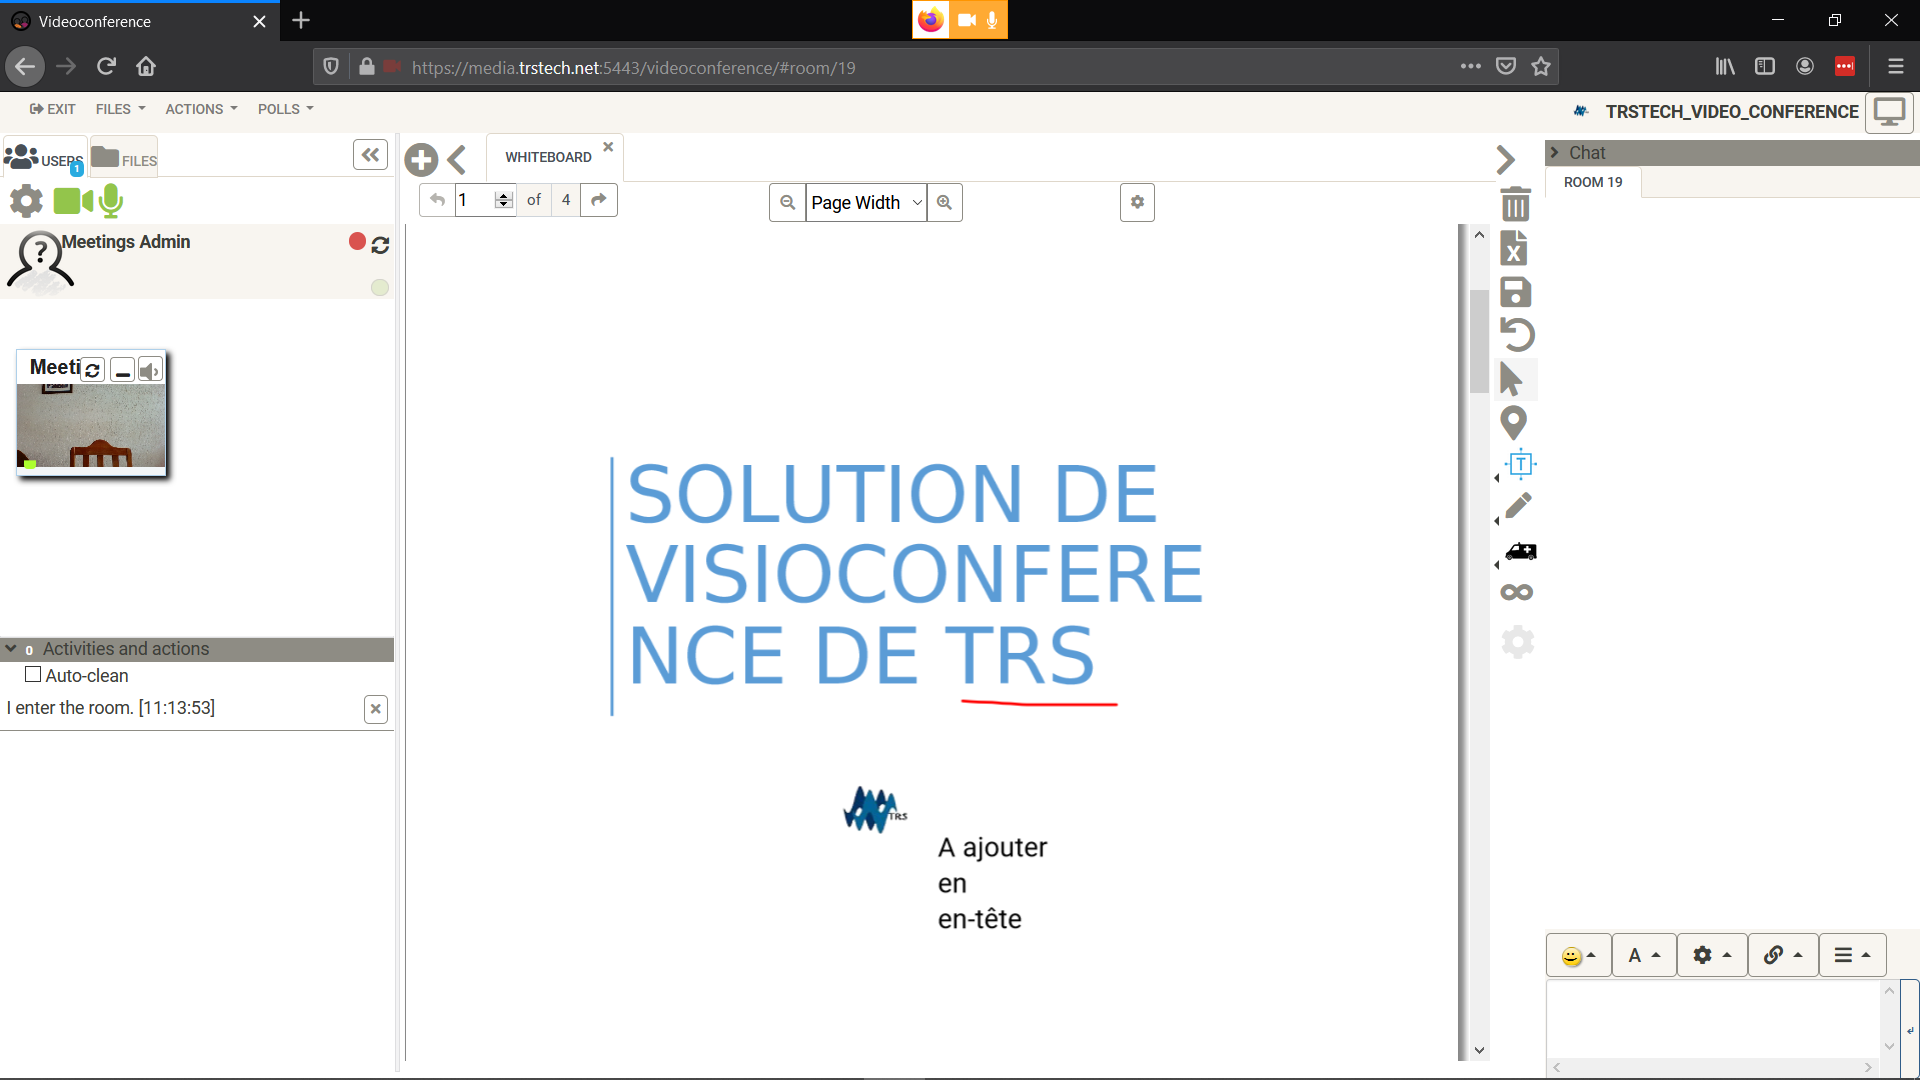The image size is (1920, 1080).
Task: Click the page number stepper arrows
Action: [504, 200]
